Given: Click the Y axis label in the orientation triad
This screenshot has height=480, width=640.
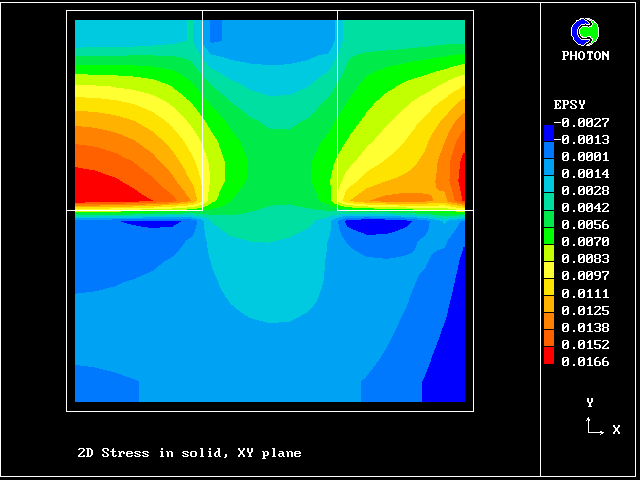Looking at the screenshot, I should [x=590, y=402].
